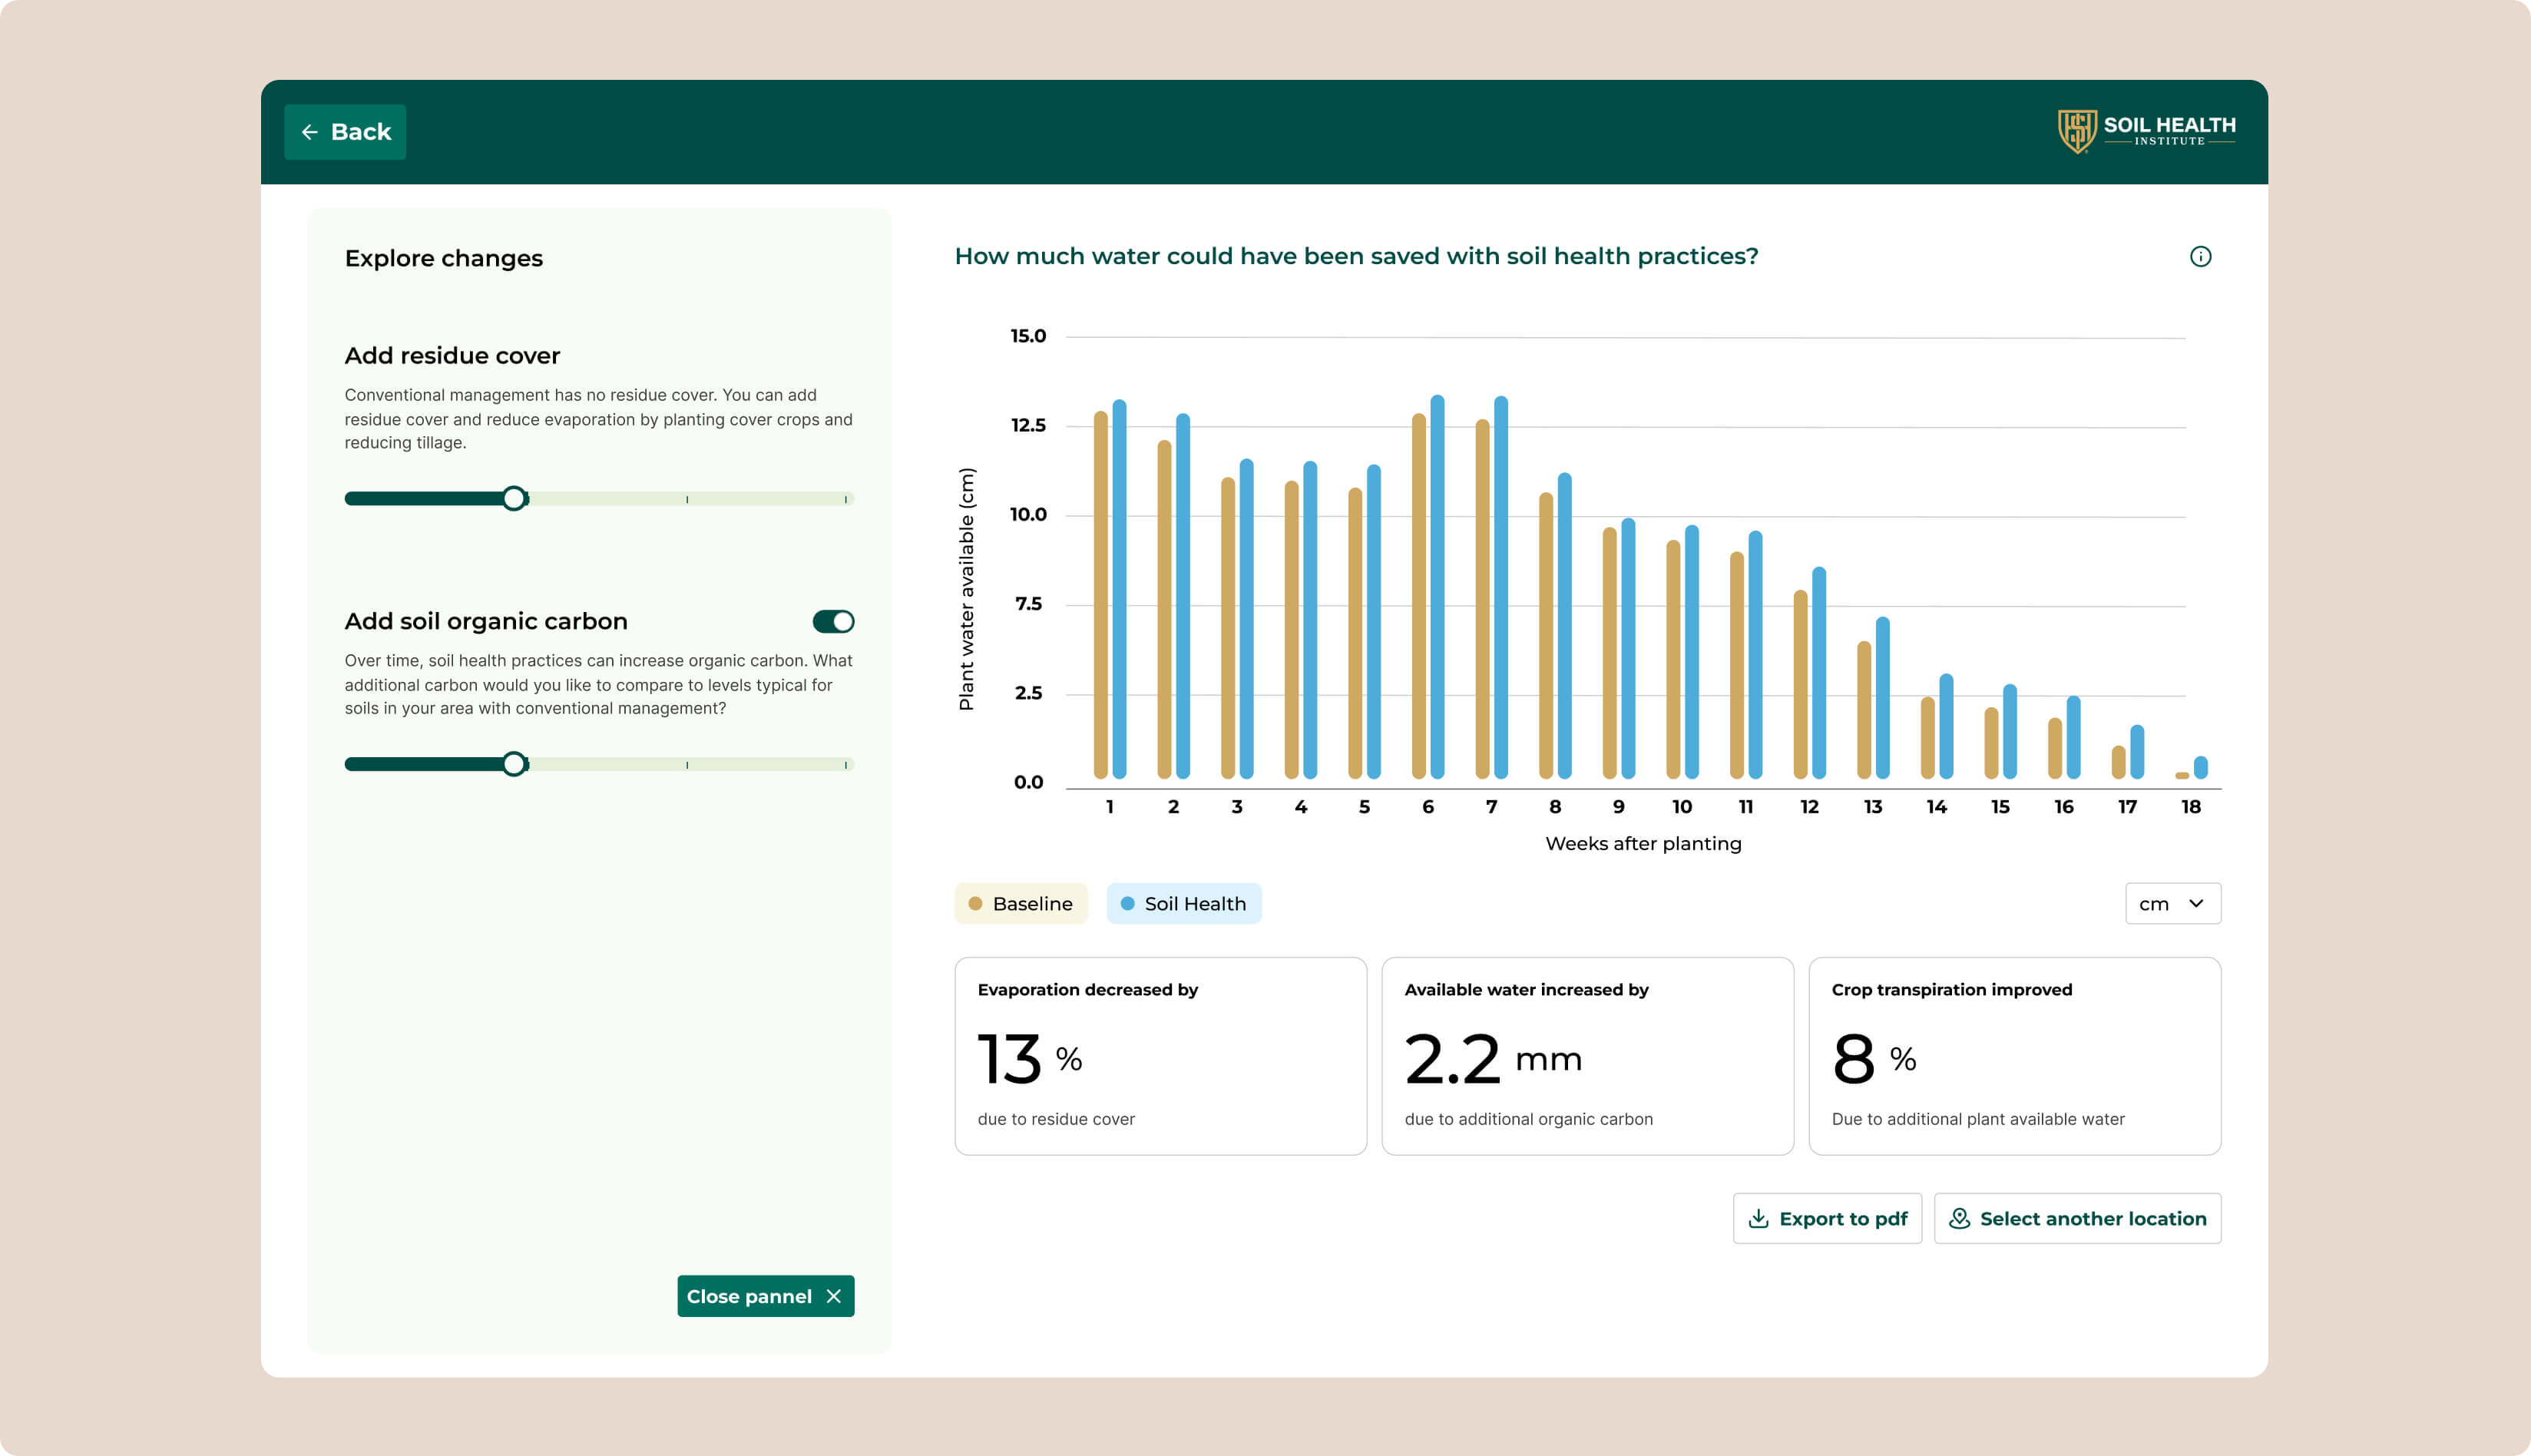Click the "Add residue cover" heading

pos(452,356)
